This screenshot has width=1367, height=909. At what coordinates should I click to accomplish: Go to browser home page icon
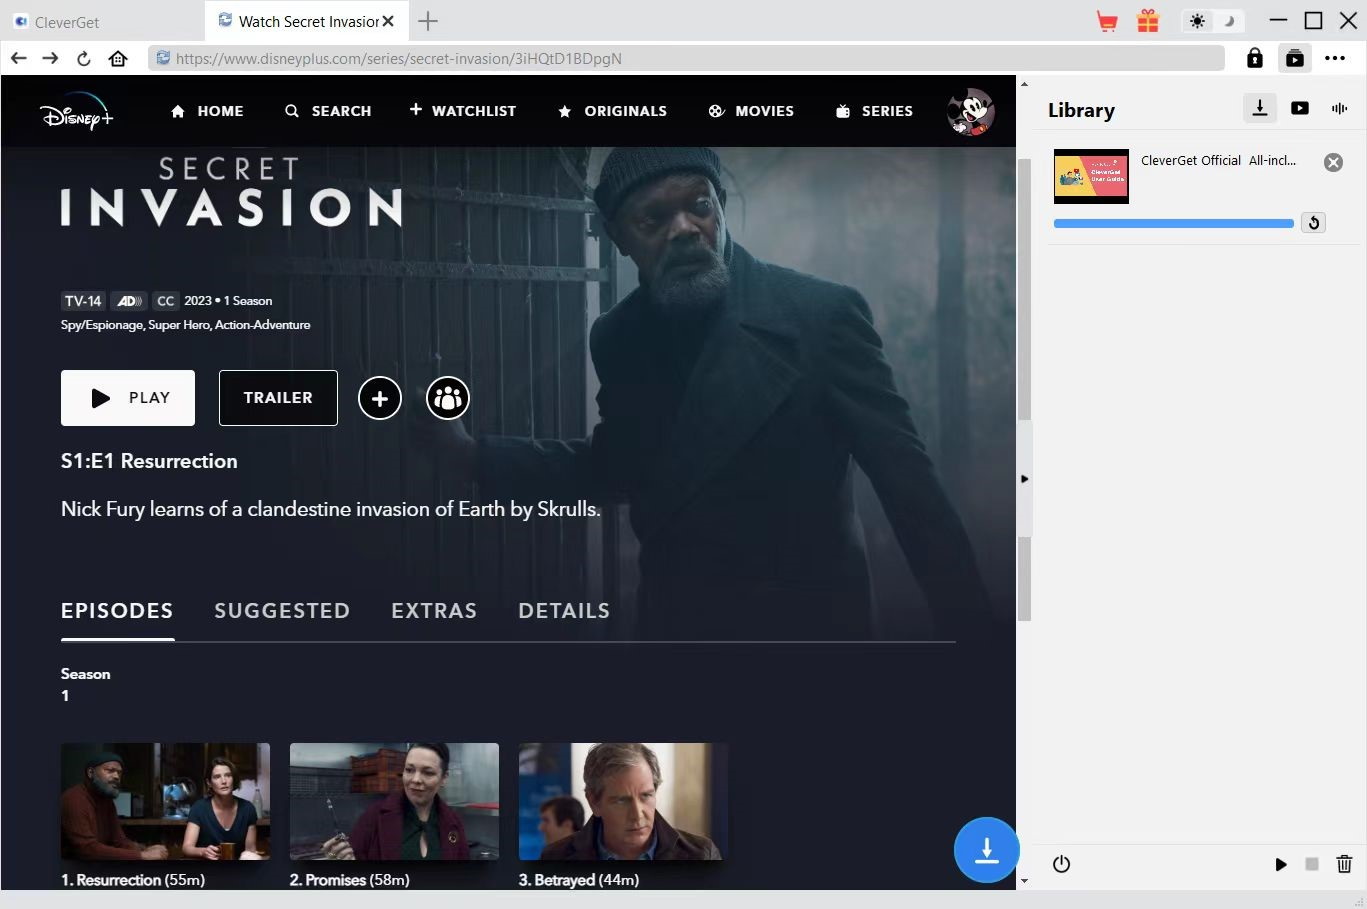coord(118,59)
